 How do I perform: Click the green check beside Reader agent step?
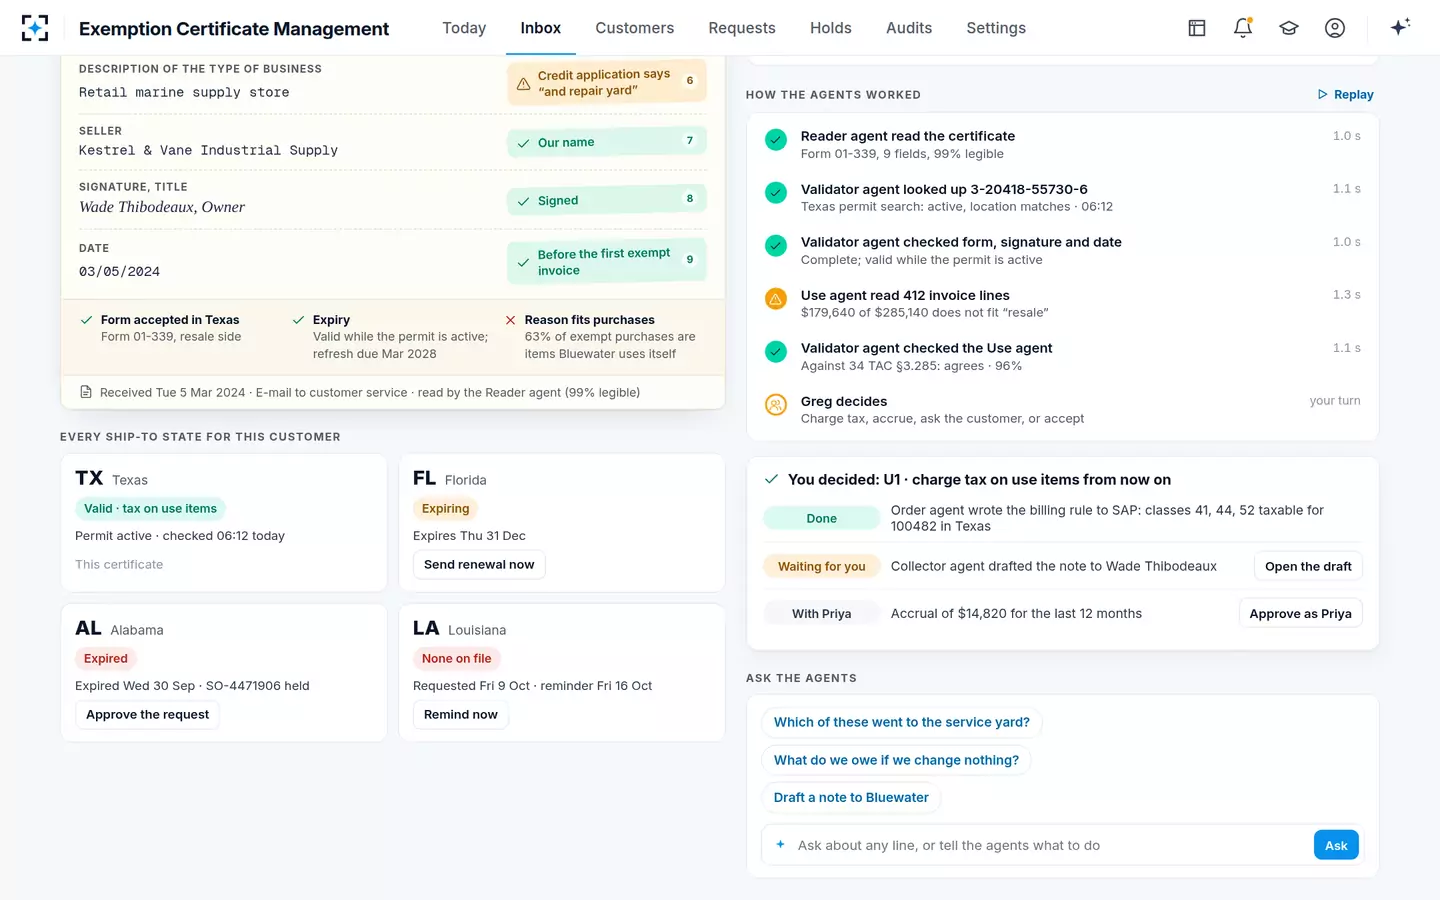point(776,140)
